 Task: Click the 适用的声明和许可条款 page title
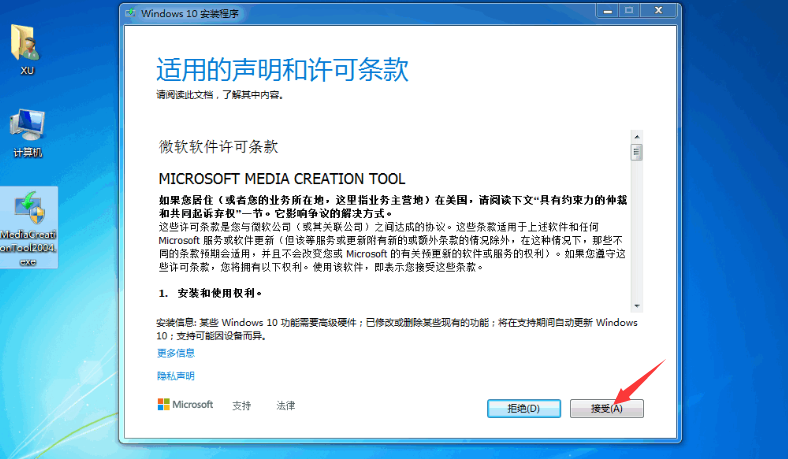(x=282, y=70)
